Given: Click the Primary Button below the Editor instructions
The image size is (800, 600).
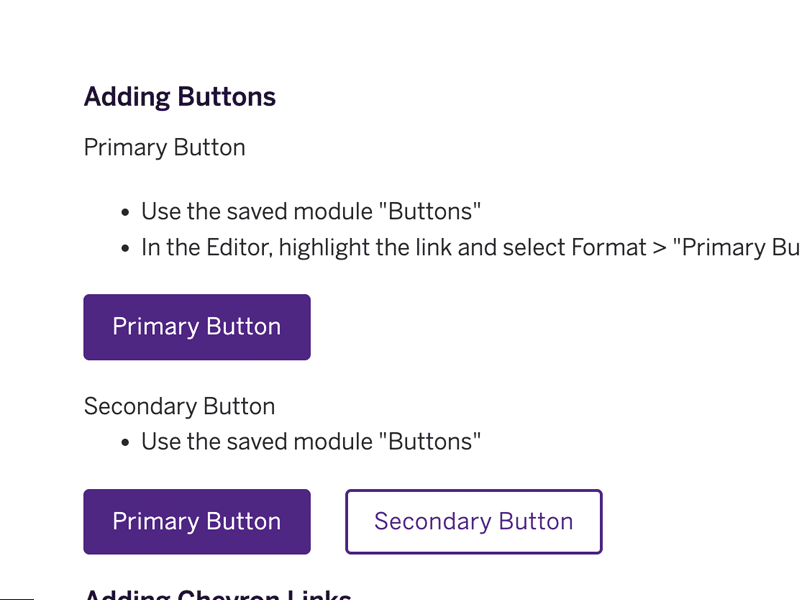Looking at the screenshot, I should [x=197, y=327].
